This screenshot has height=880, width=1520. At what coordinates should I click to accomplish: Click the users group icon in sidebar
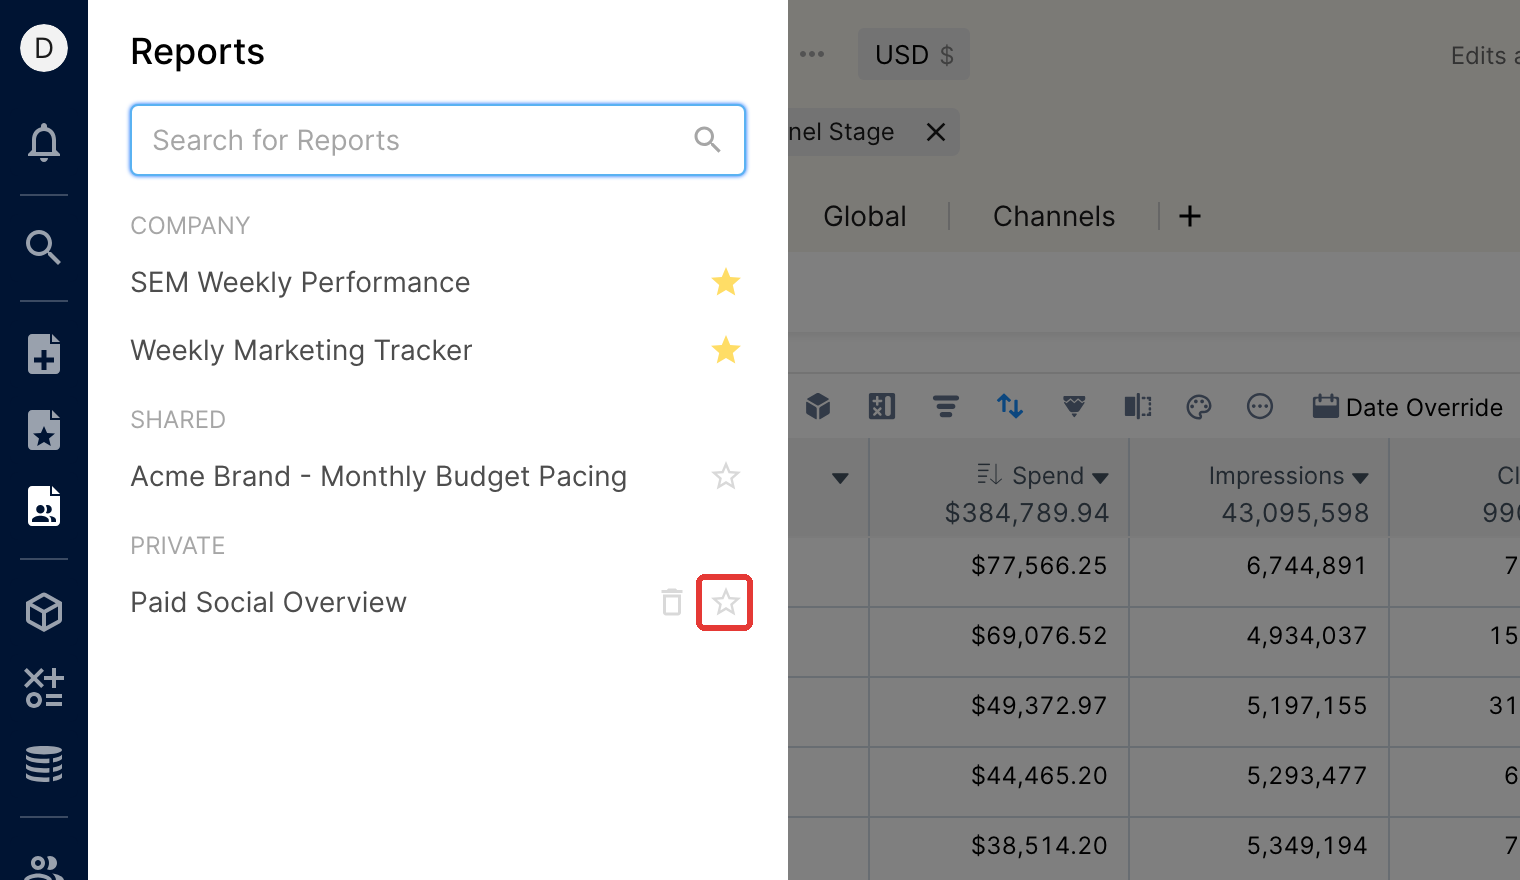tap(44, 868)
